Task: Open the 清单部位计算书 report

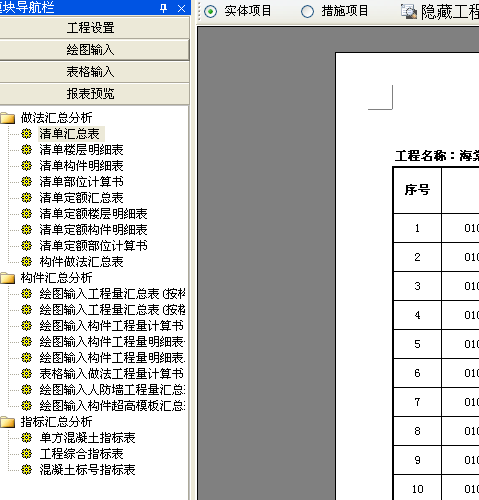Action: click(x=81, y=182)
